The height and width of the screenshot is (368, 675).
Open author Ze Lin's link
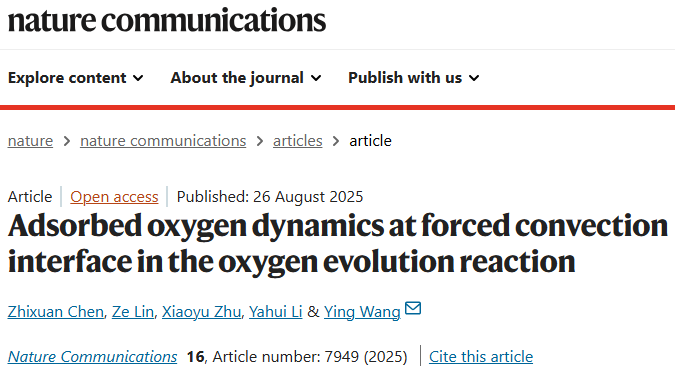coord(133,312)
